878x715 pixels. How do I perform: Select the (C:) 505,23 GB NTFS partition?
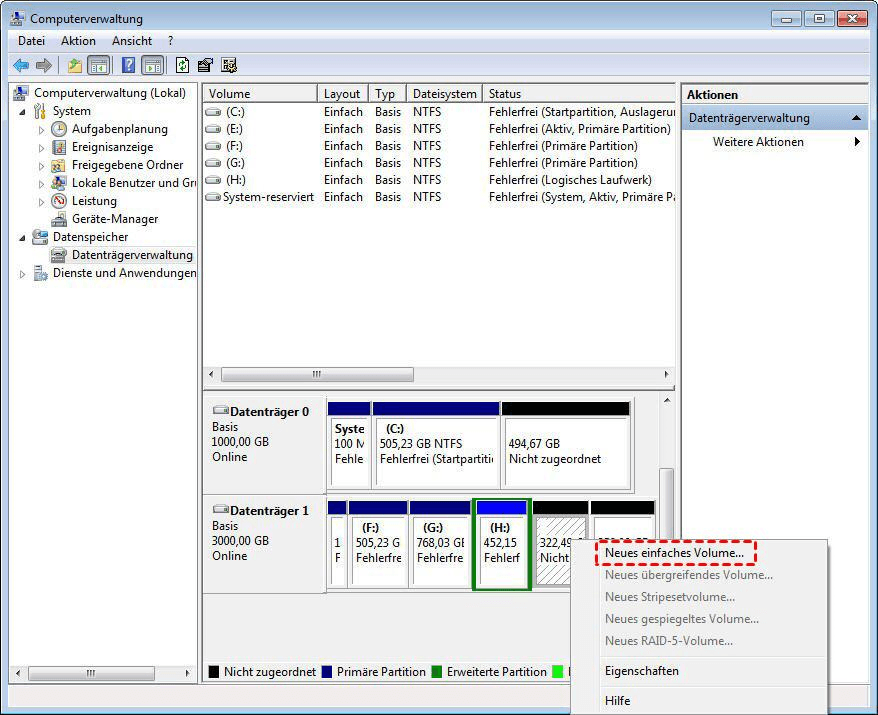[436, 444]
